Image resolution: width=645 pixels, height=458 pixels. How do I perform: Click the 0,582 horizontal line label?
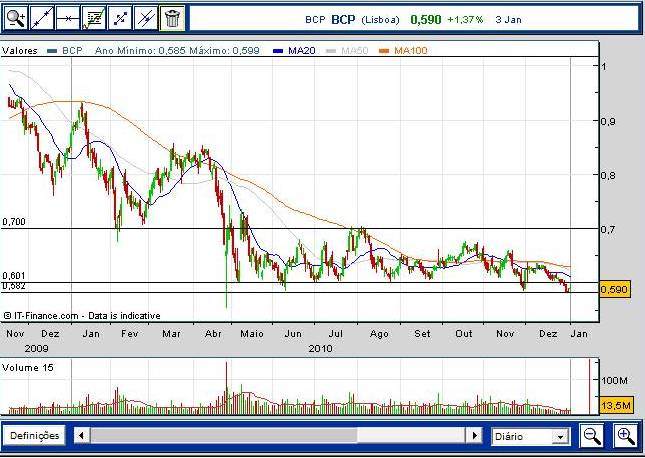click(x=14, y=286)
